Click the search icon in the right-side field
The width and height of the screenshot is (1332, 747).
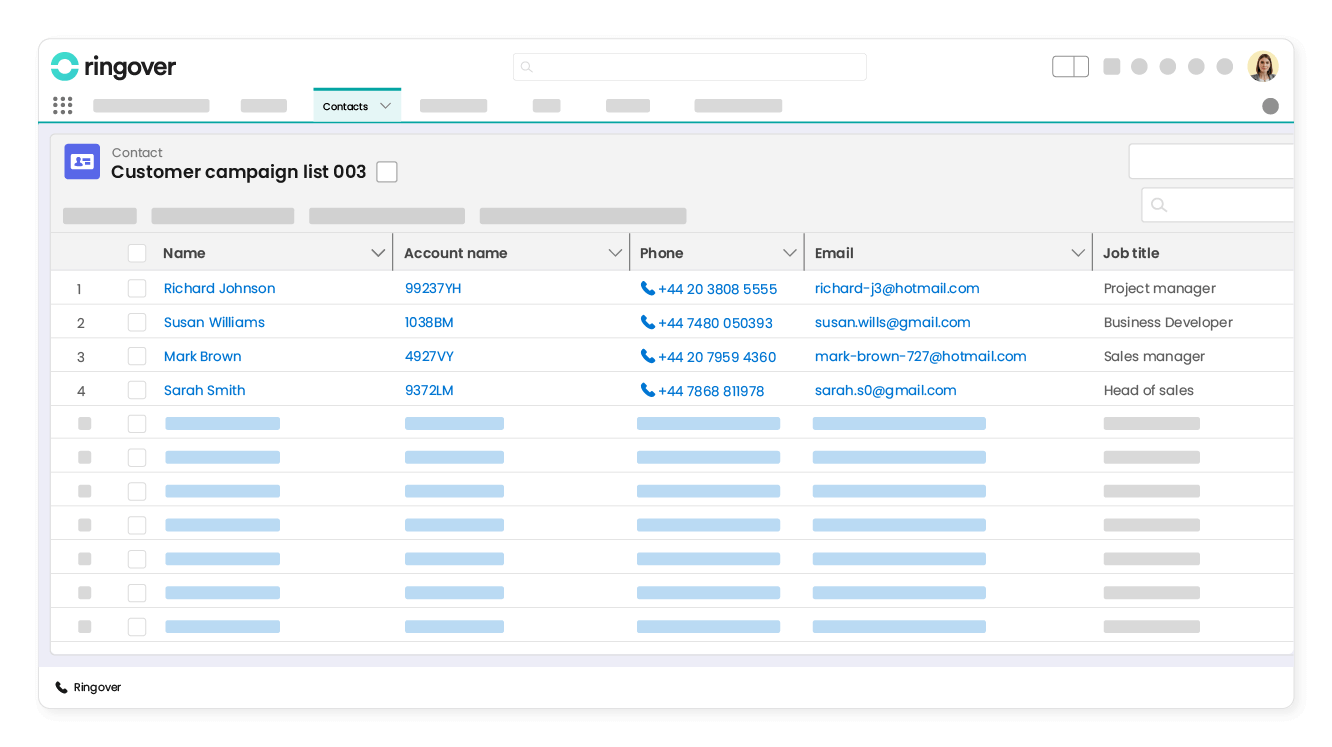click(1158, 204)
